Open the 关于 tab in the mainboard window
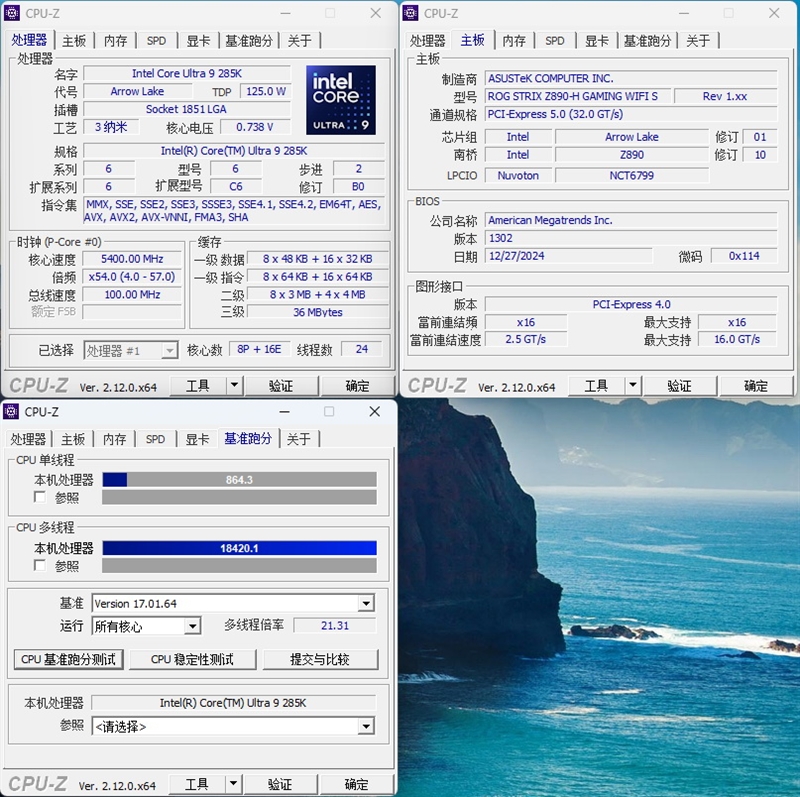Screen dimensions: 800x797 click(698, 41)
